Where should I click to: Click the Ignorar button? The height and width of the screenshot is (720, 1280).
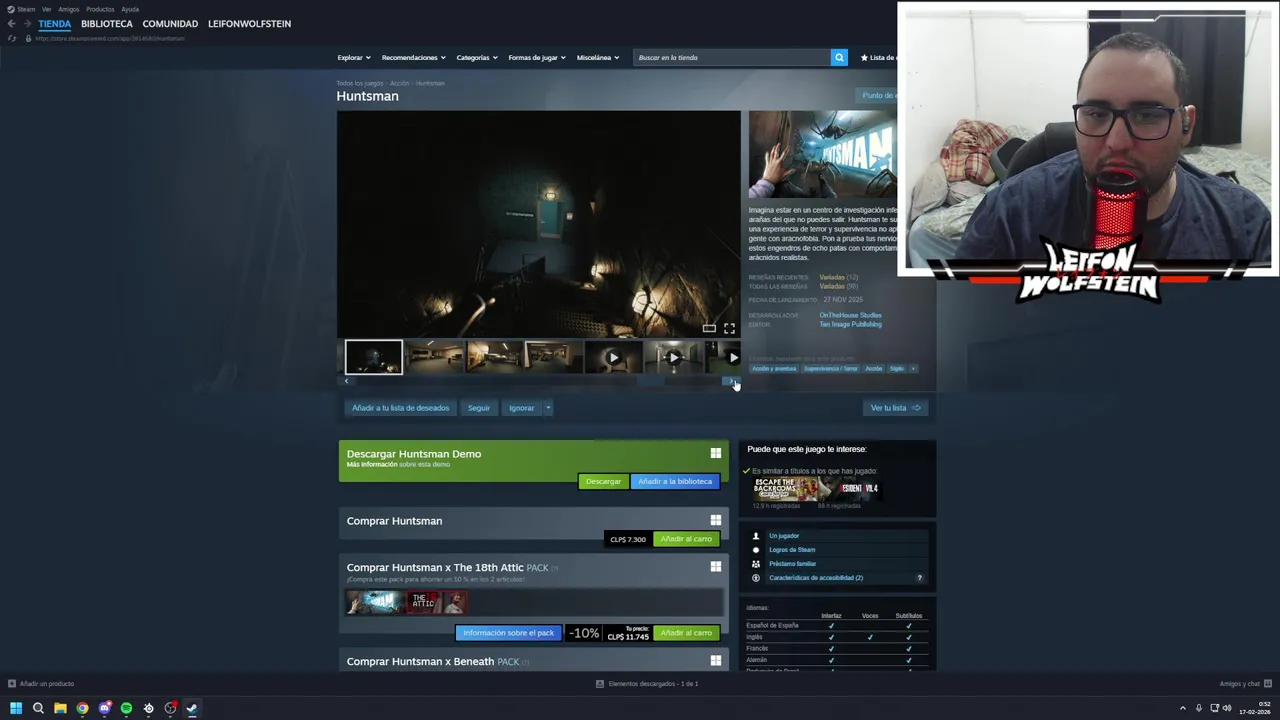pyautogui.click(x=522, y=408)
